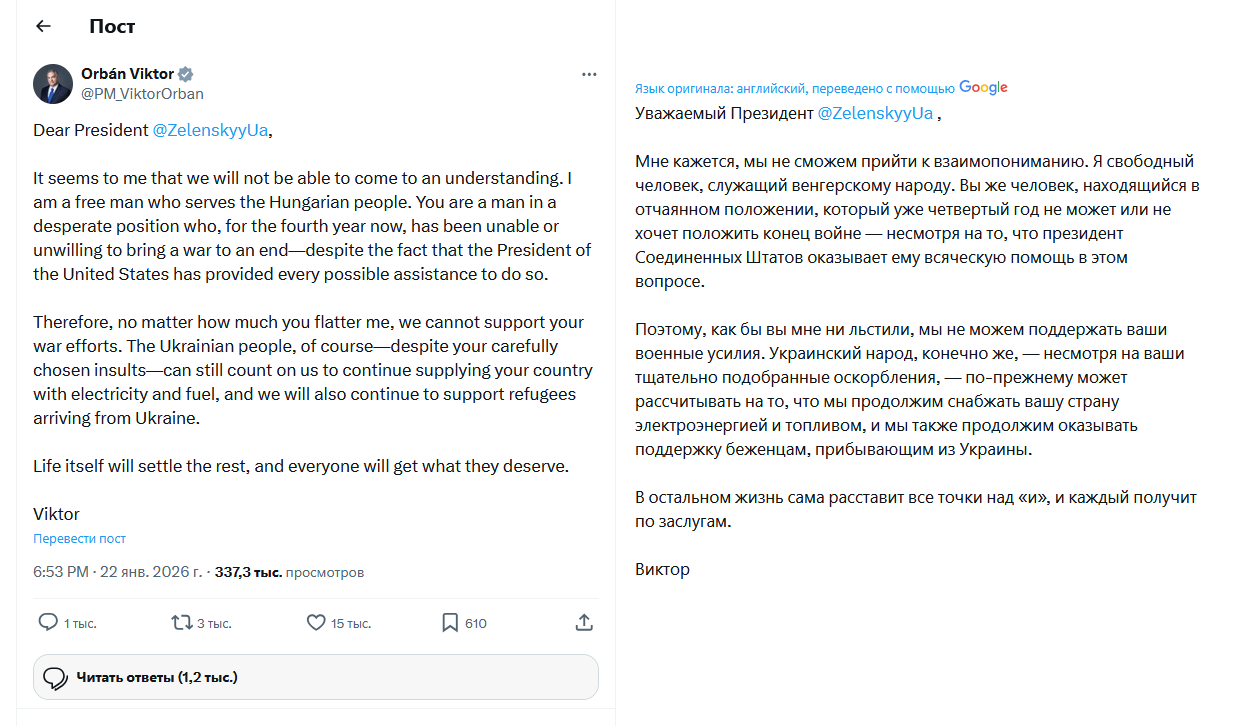Click the back arrow icon
1238x726 pixels.
[43, 26]
